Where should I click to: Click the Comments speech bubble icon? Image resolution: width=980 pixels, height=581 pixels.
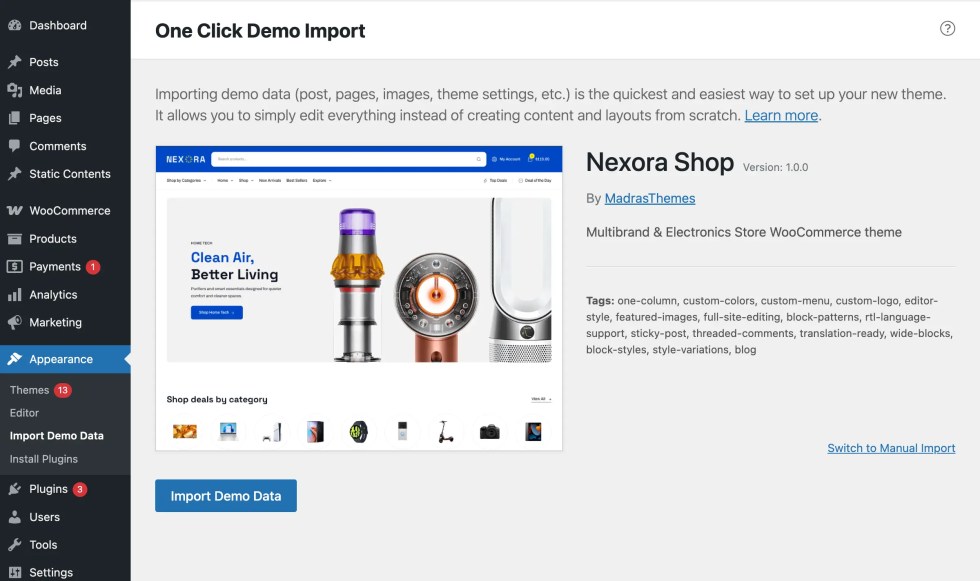(14, 146)
